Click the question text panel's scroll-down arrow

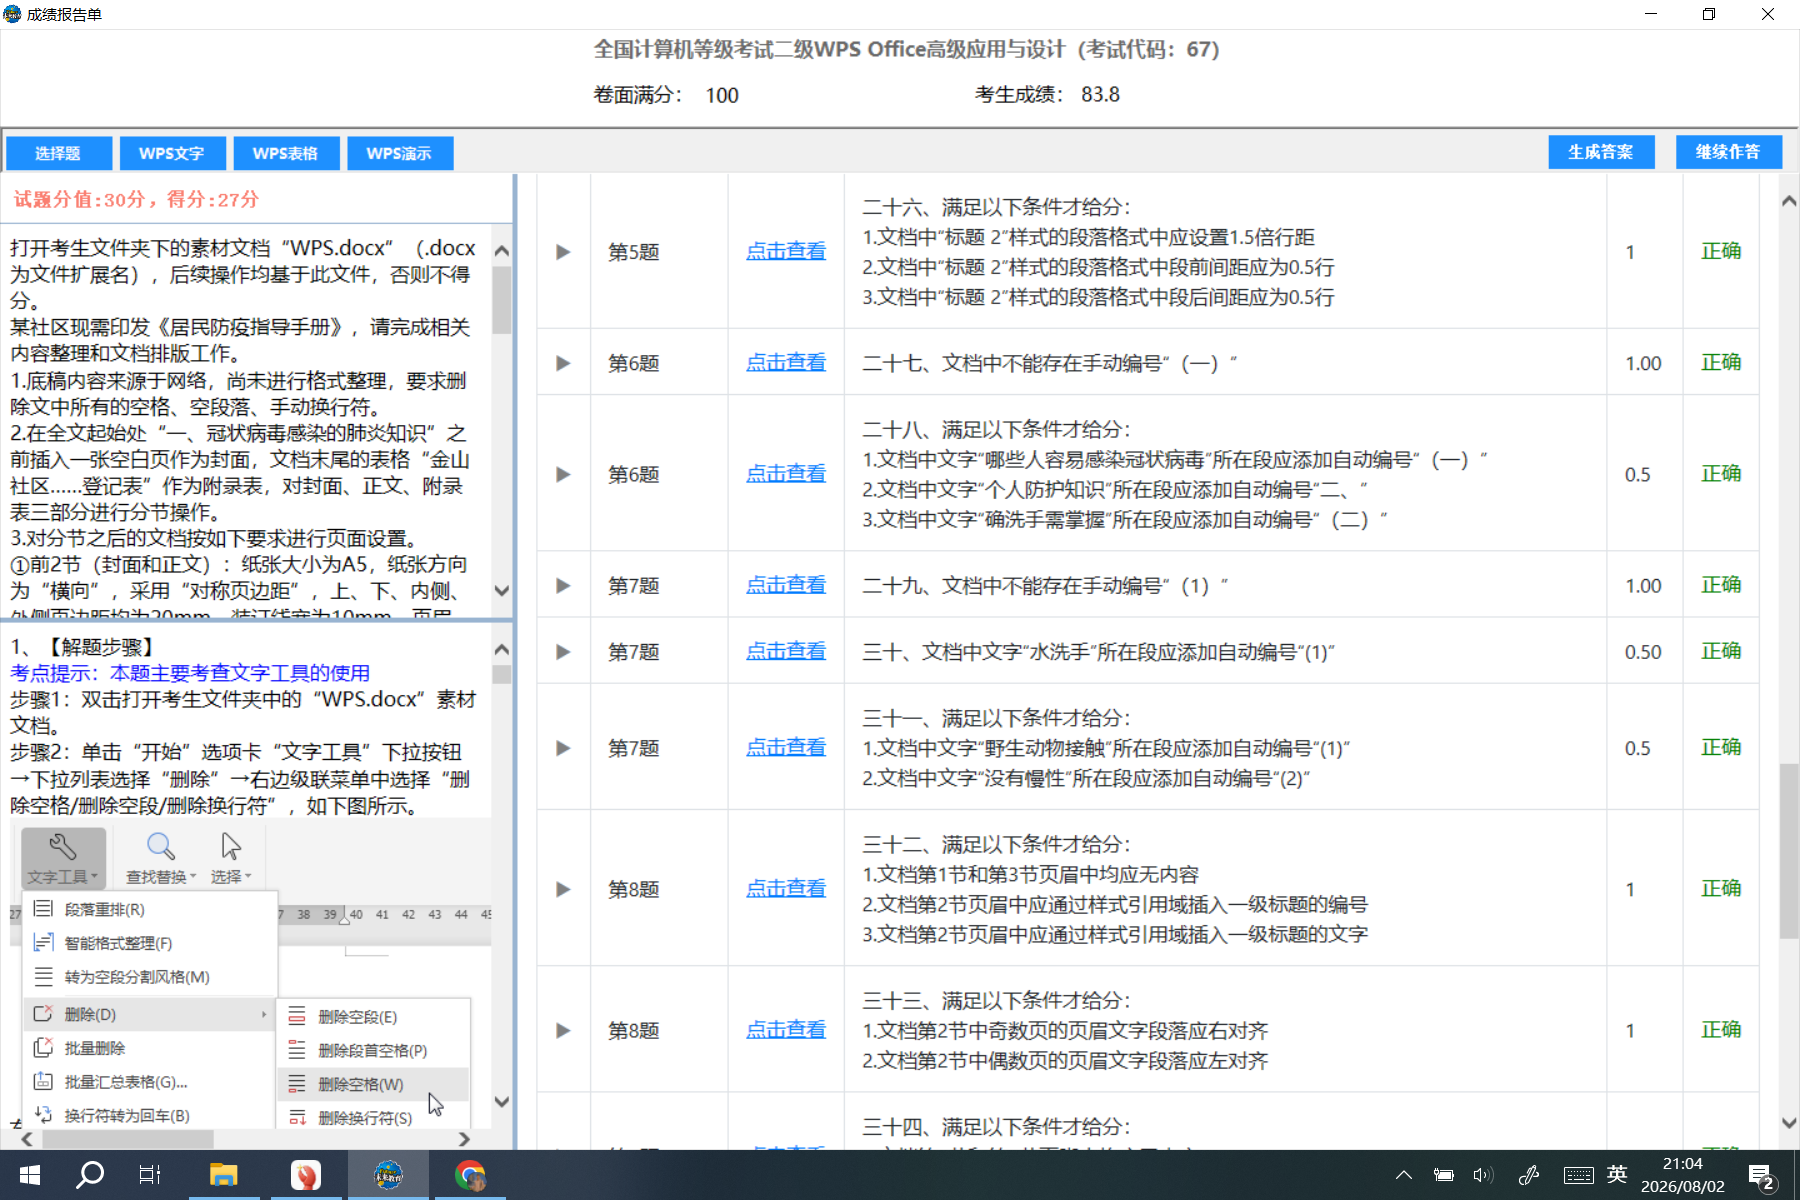[x=502, y=591]
